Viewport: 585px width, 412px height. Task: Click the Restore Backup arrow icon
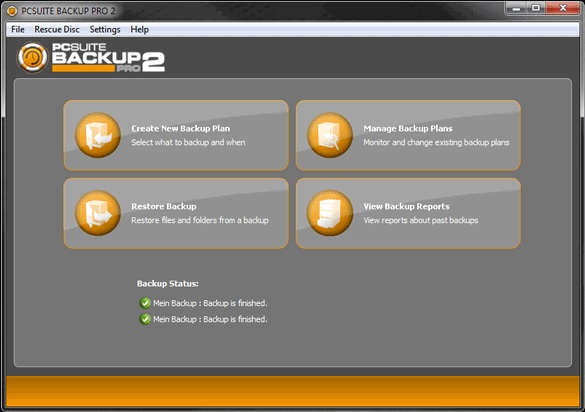click(x=98, y=213)
